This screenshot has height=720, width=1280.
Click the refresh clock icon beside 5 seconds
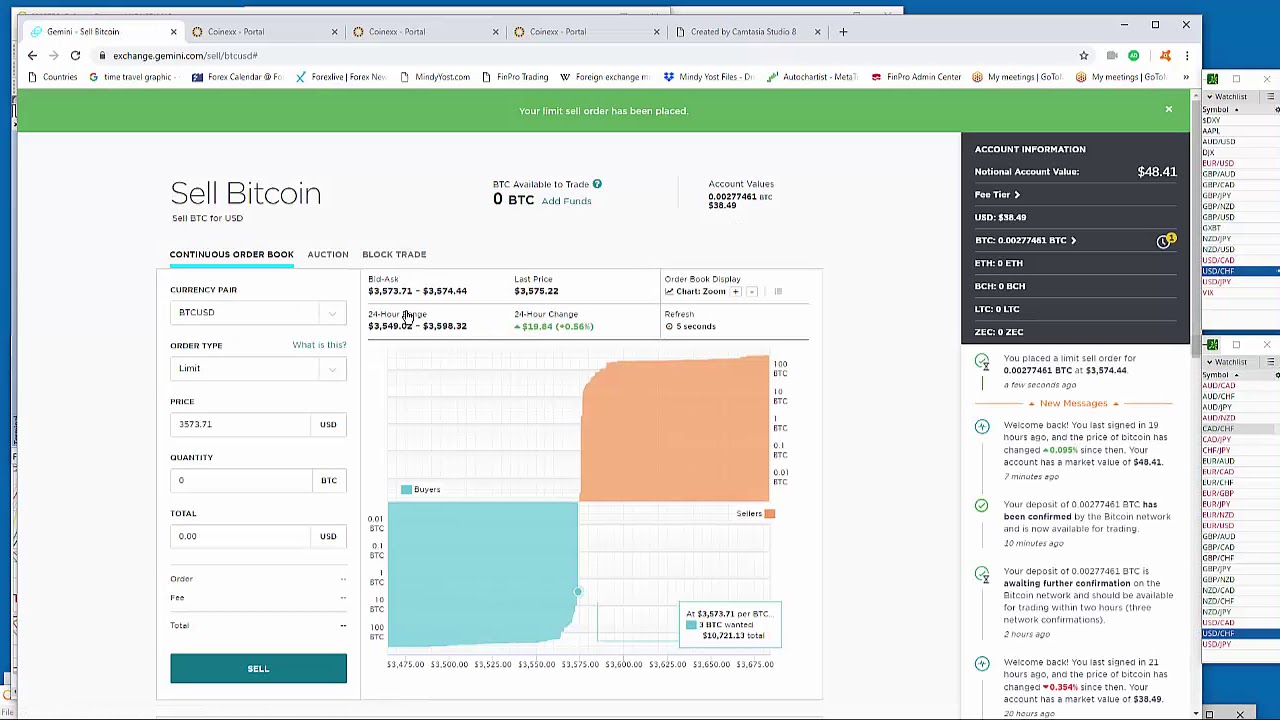pyautogui.click(x=669, y=326)
